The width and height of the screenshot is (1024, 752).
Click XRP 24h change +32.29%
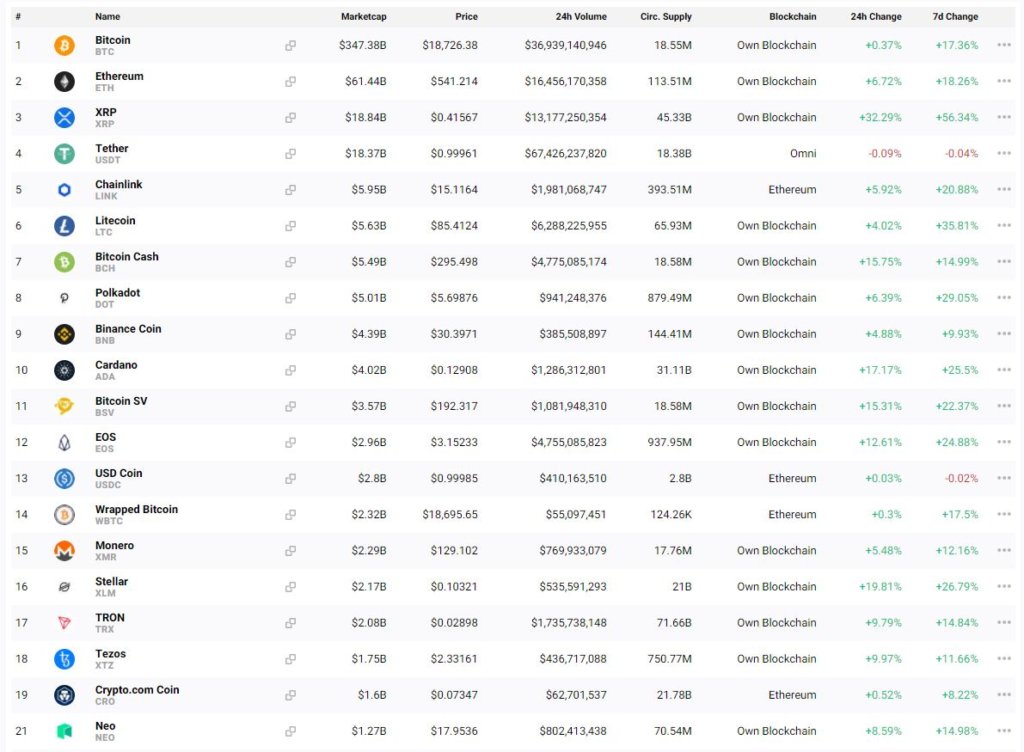[x=880, y=118]
